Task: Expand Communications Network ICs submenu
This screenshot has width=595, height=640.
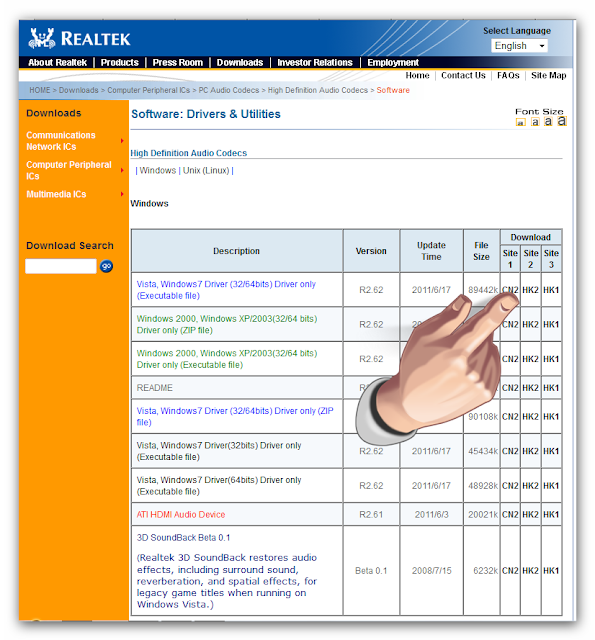Action: point(122,141)
